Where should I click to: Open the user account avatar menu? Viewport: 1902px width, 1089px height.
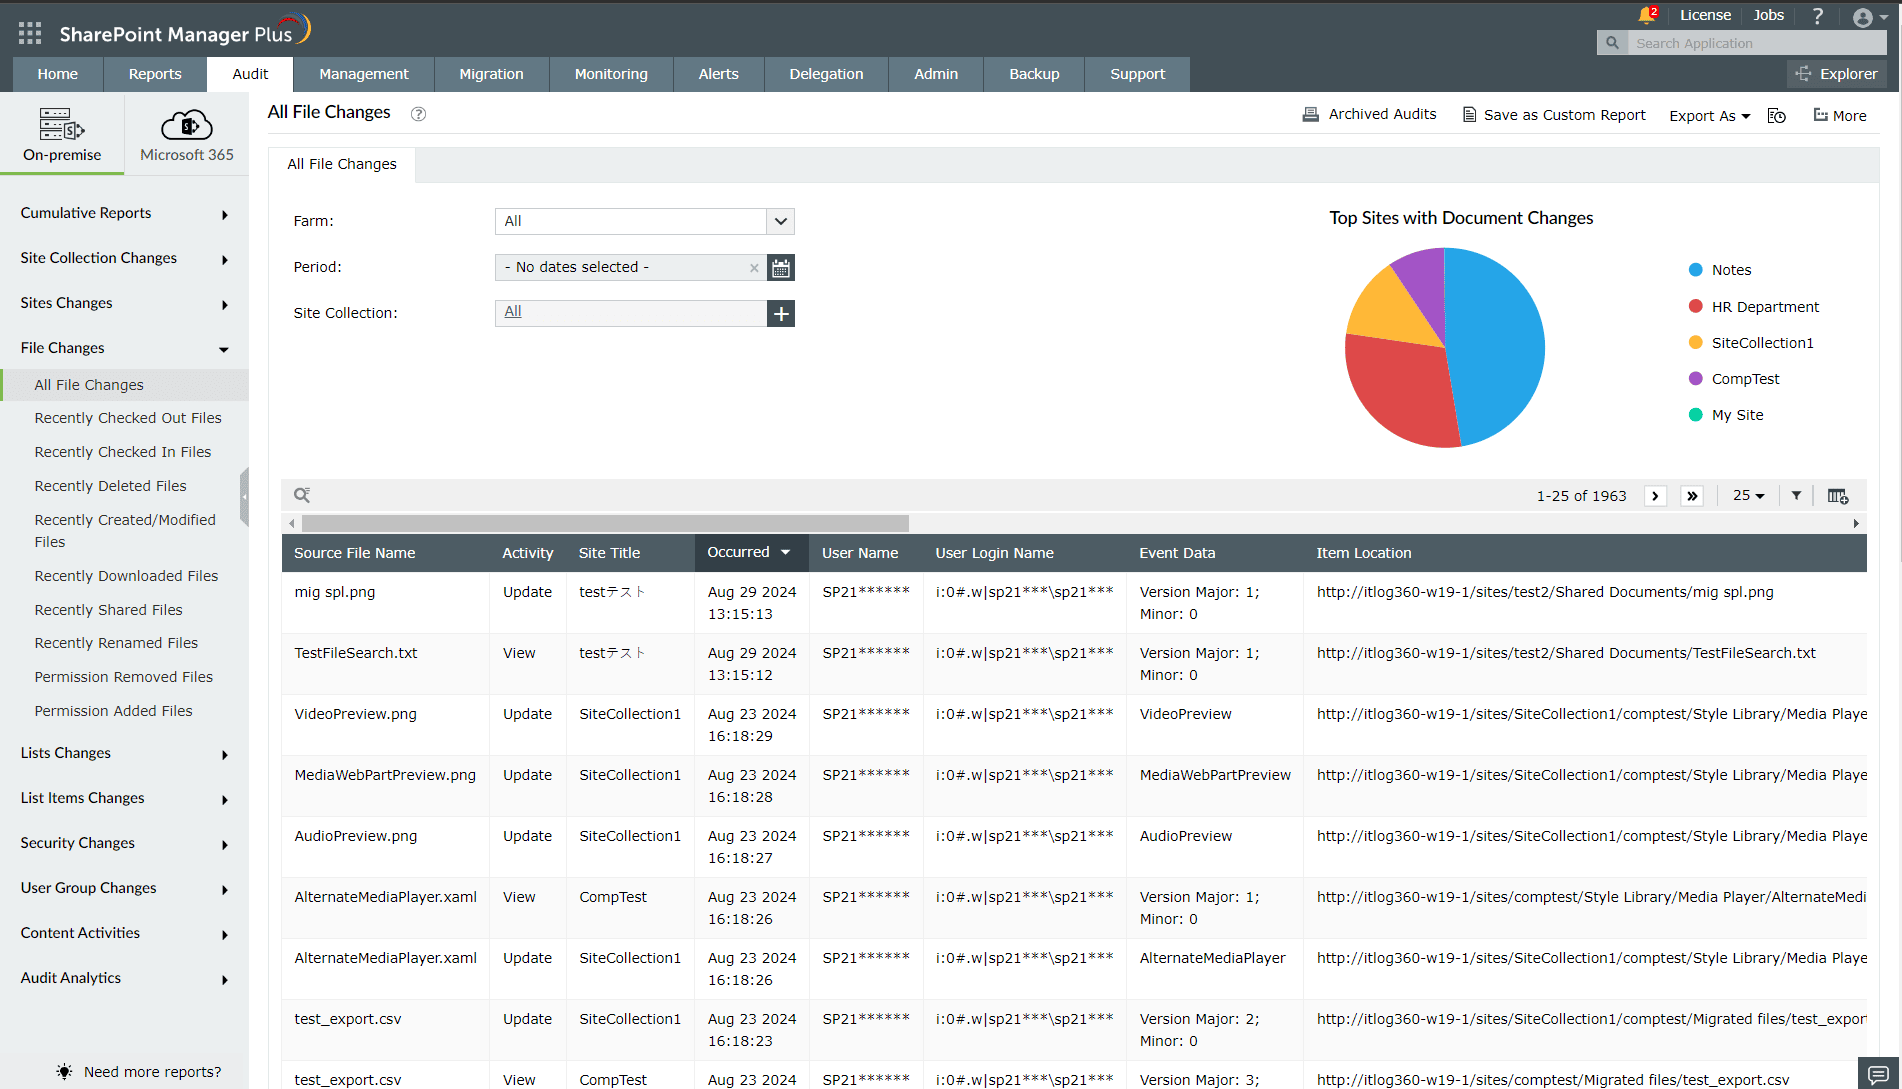pos(1869,17)
